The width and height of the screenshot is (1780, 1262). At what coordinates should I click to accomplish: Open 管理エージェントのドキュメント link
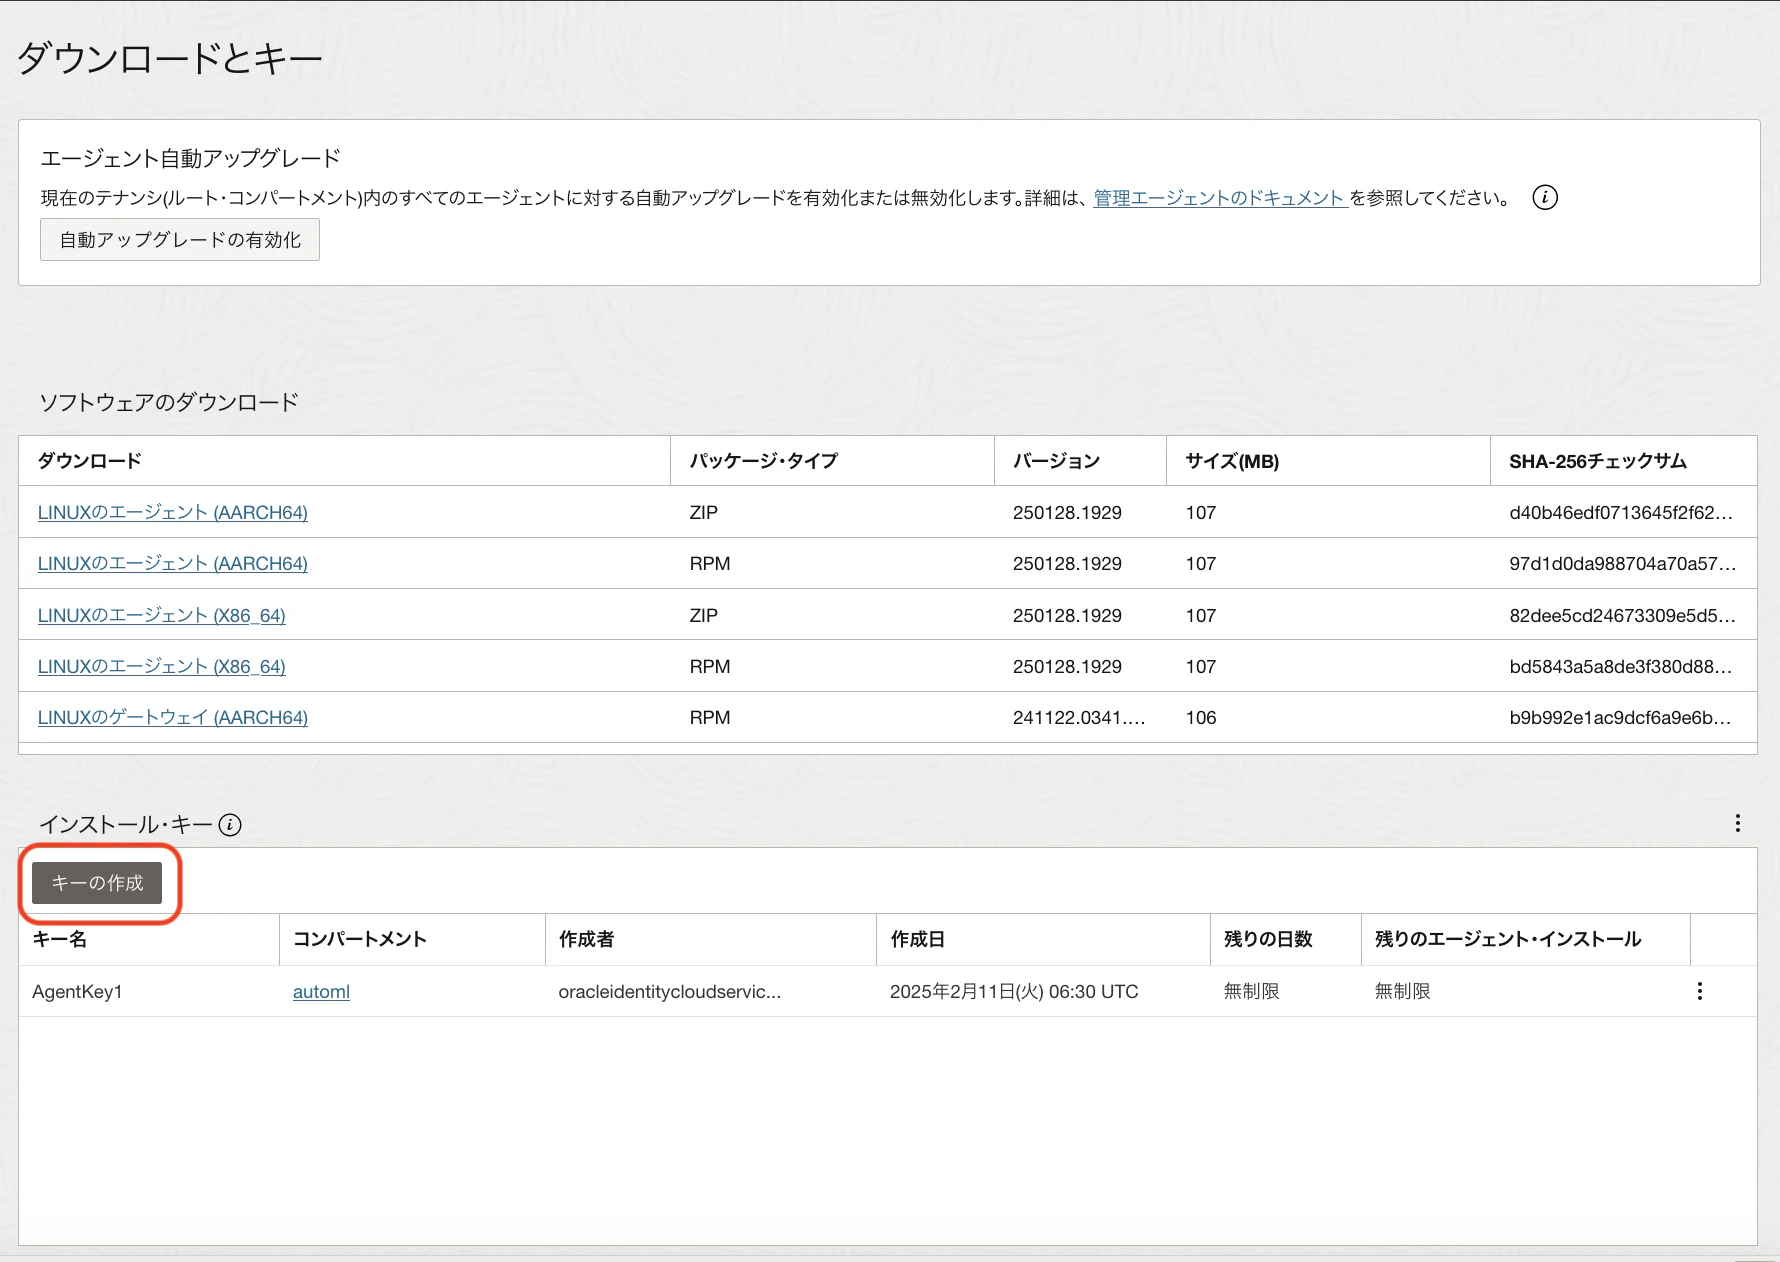click(1219, 198)
